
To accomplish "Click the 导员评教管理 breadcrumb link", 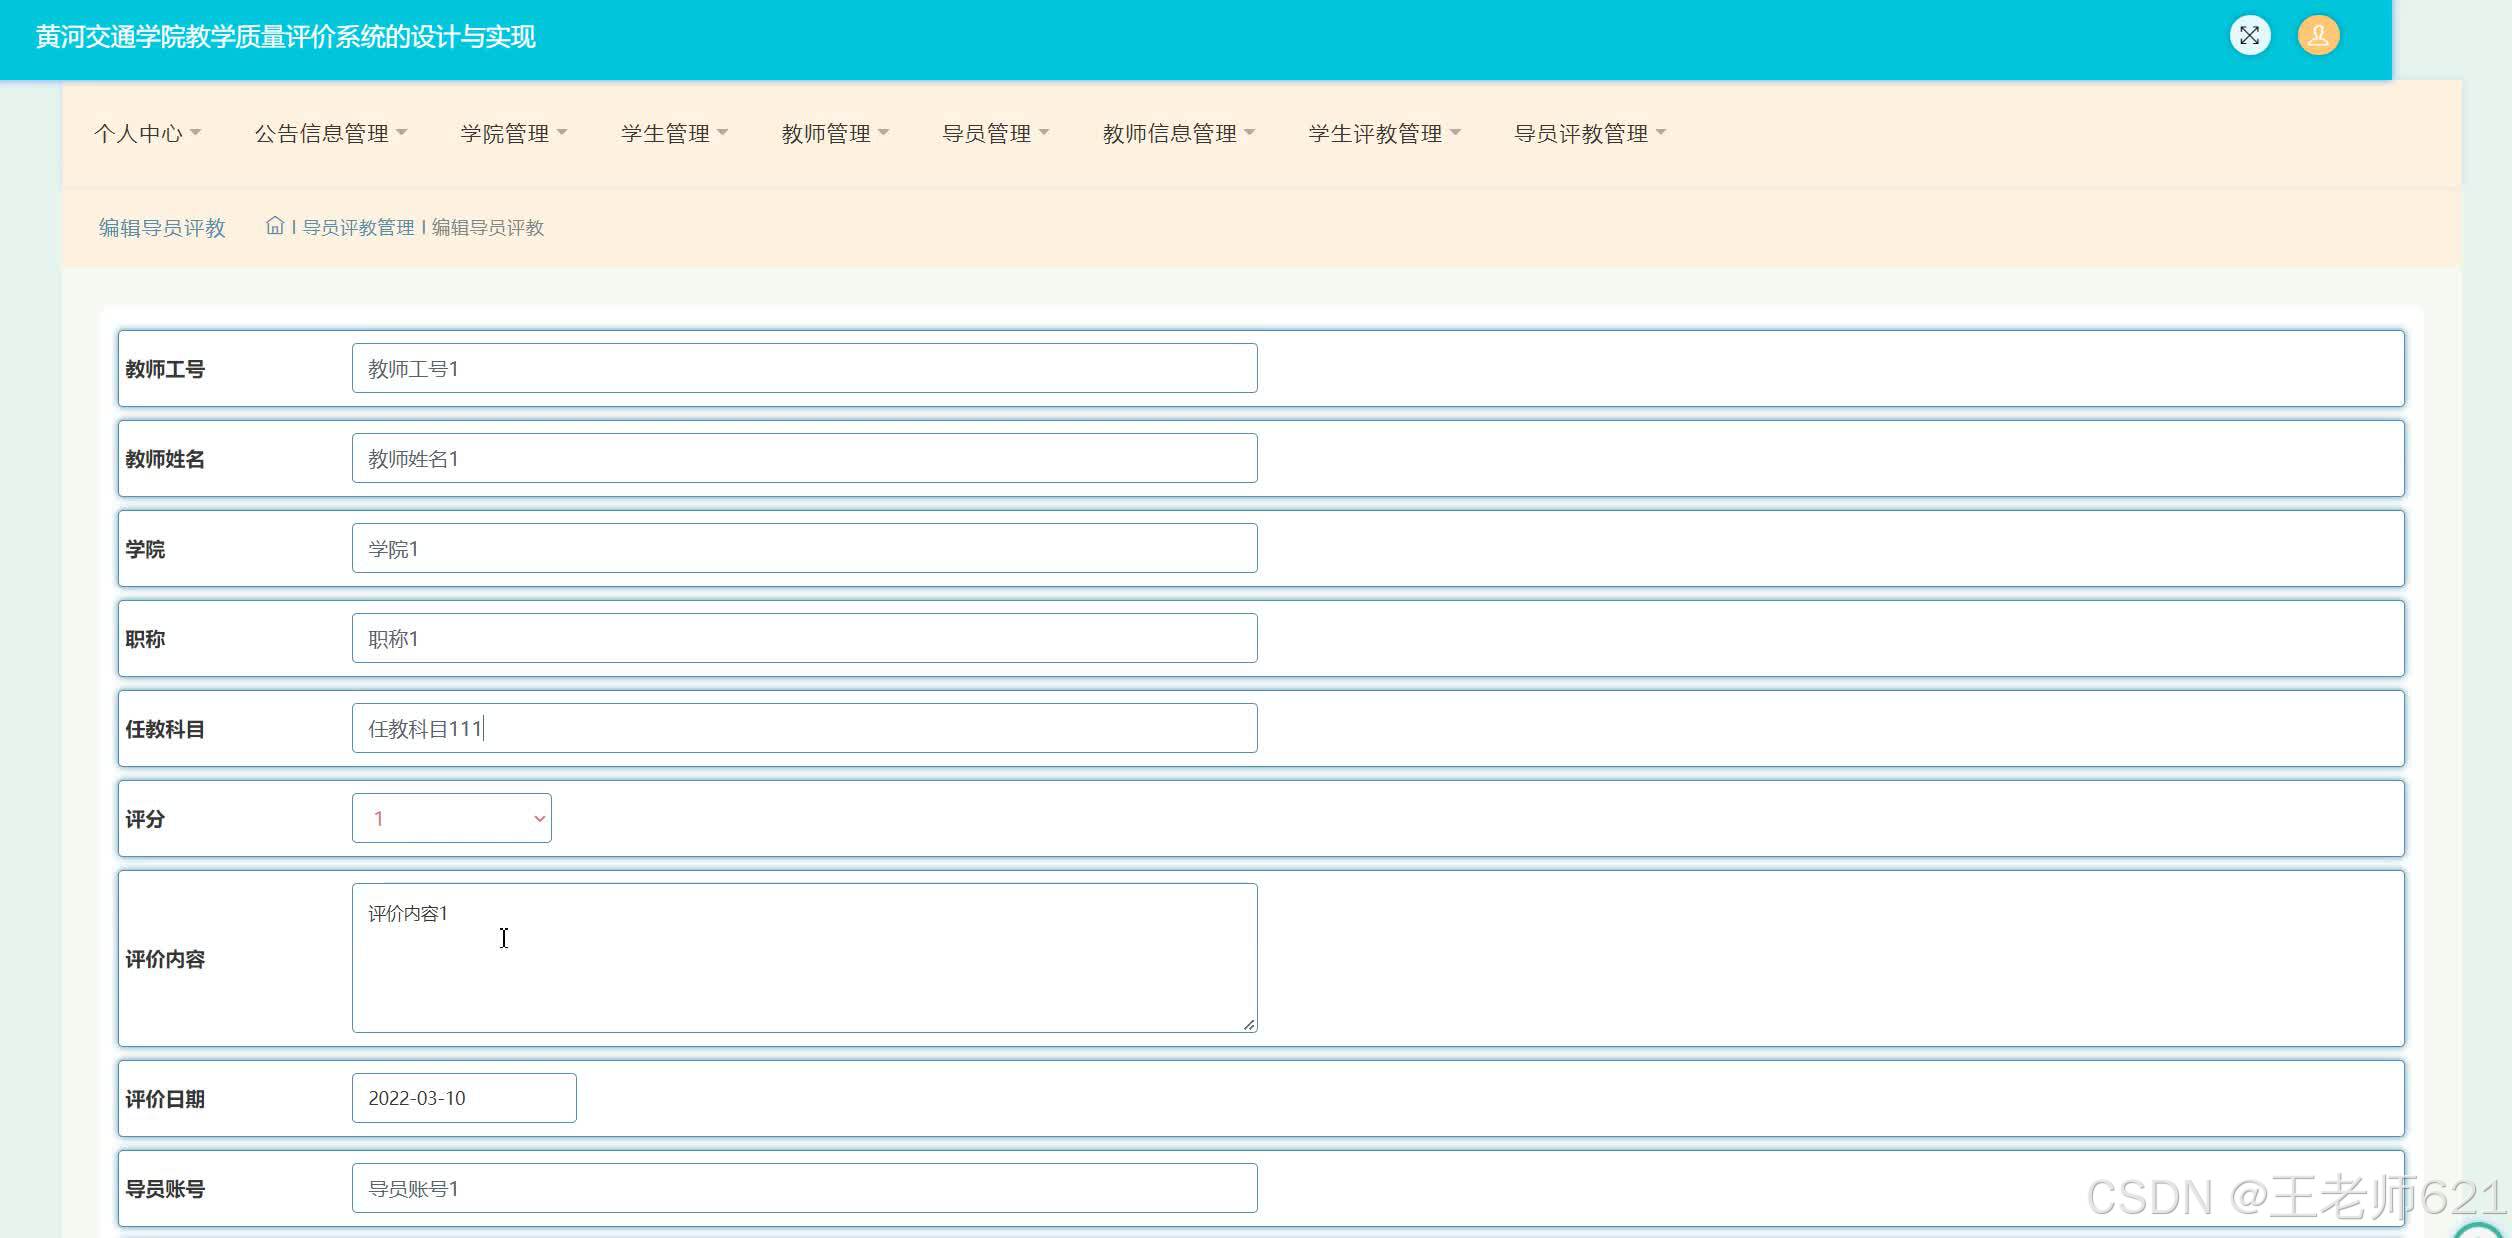I will (x=358, y=228).
